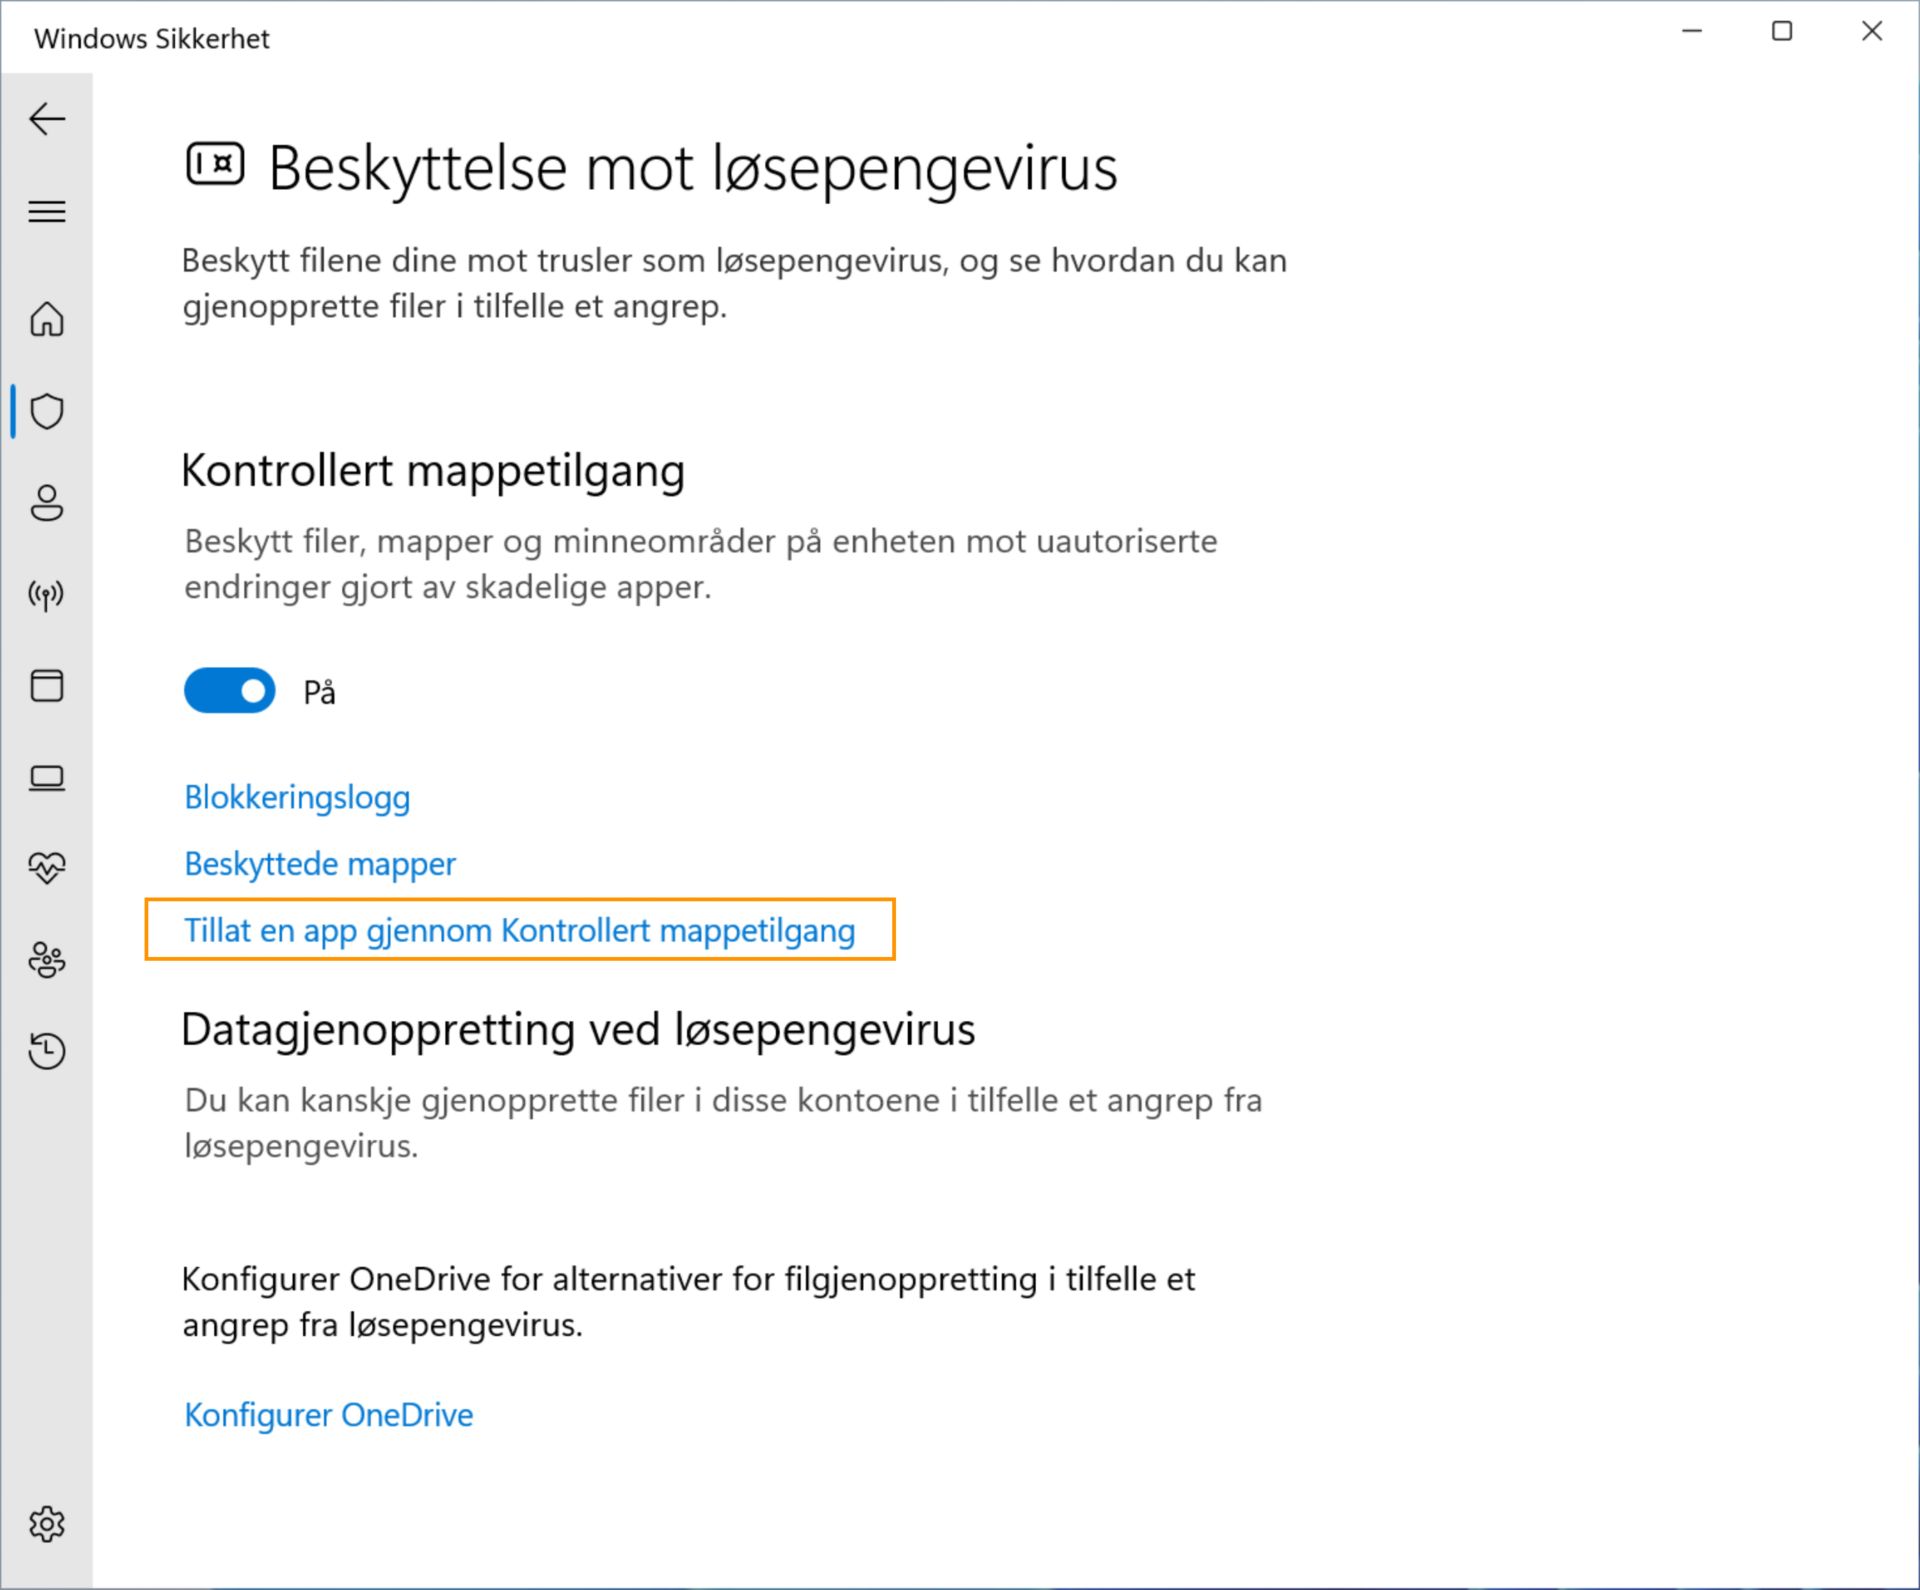Click Tillat en app gjennom Kontrollert mappetilgang
The width and height of the screenshot is (1920, 1590).
519,931
